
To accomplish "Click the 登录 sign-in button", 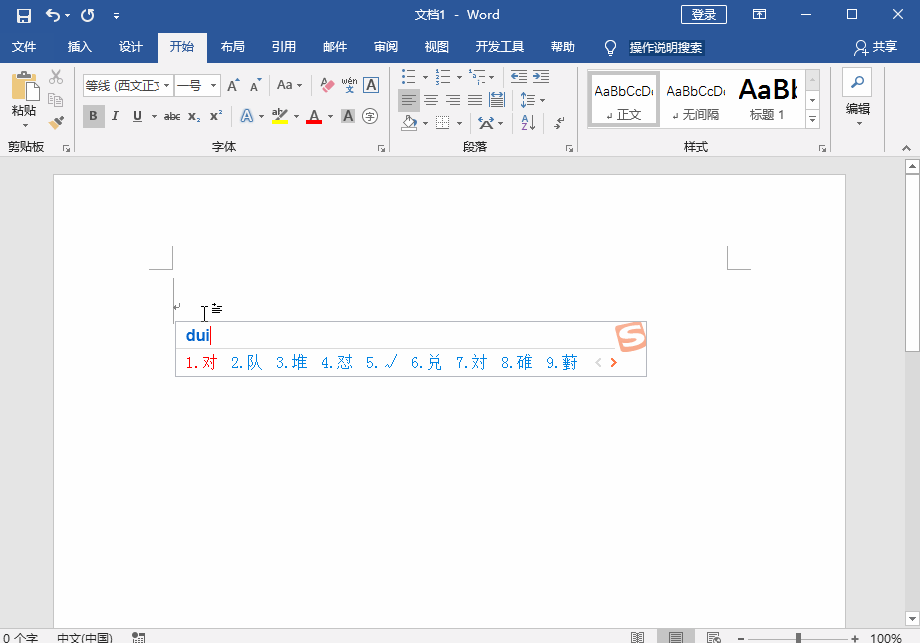I will [703, 14].
